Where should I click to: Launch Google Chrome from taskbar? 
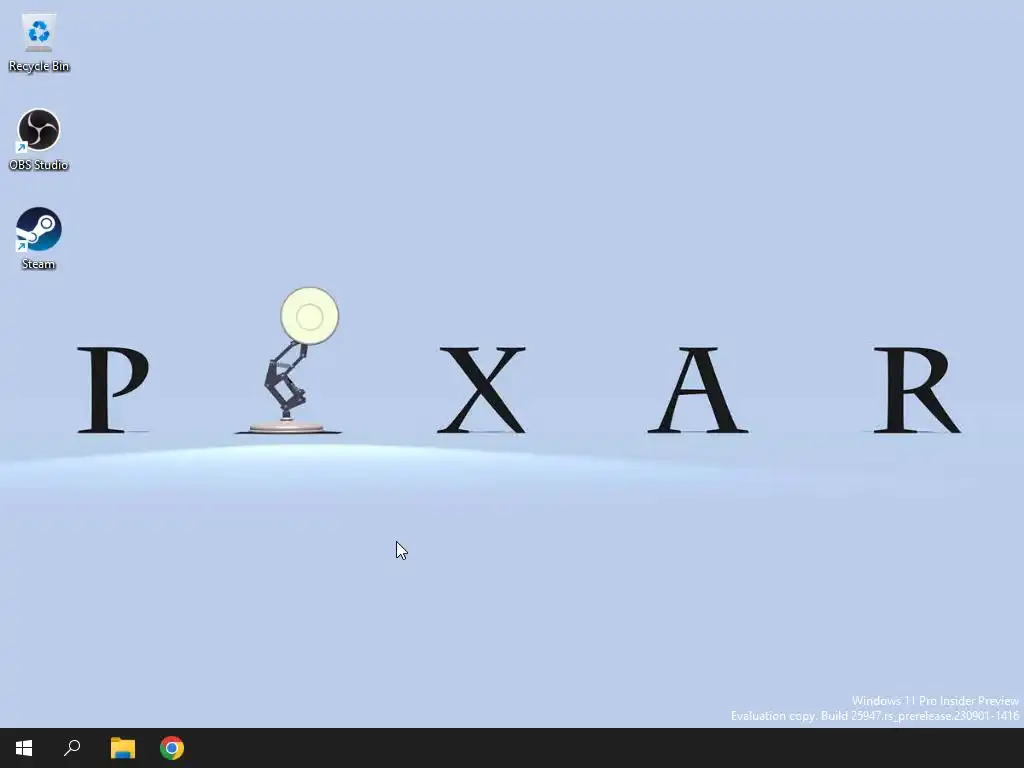(x=172, y=748)
